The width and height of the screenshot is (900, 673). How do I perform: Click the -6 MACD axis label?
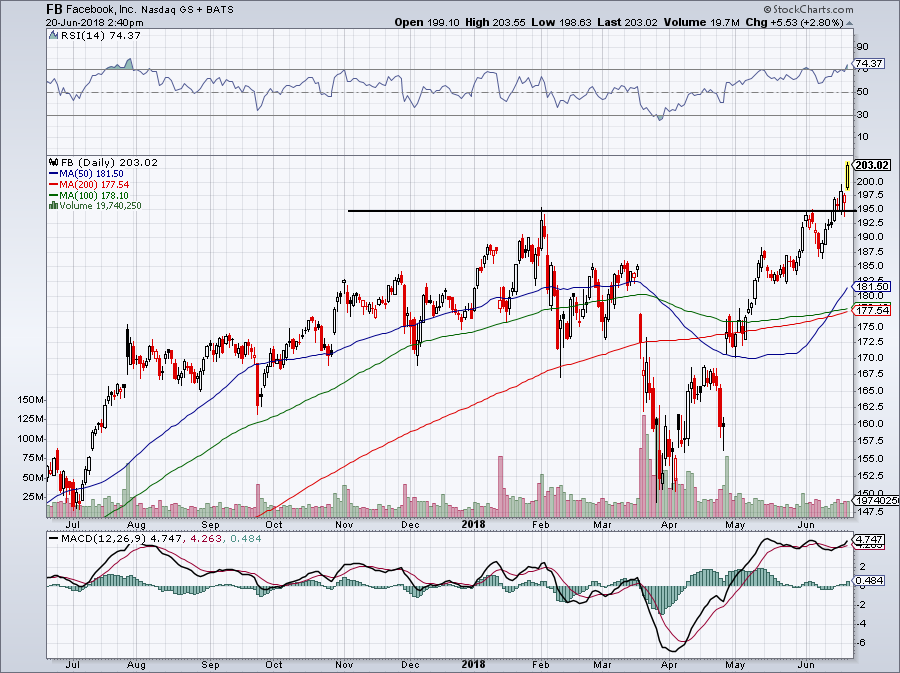pos(860,643)
